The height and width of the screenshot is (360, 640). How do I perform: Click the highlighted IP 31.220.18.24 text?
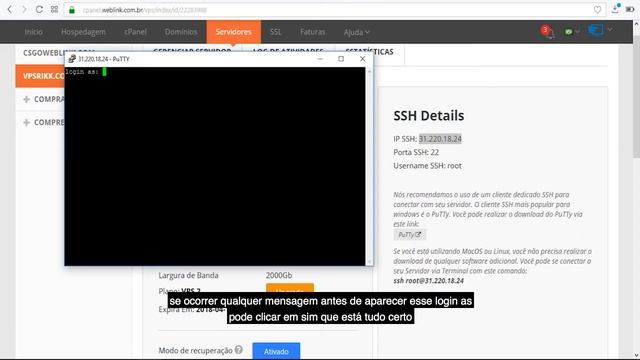(440, 139)
